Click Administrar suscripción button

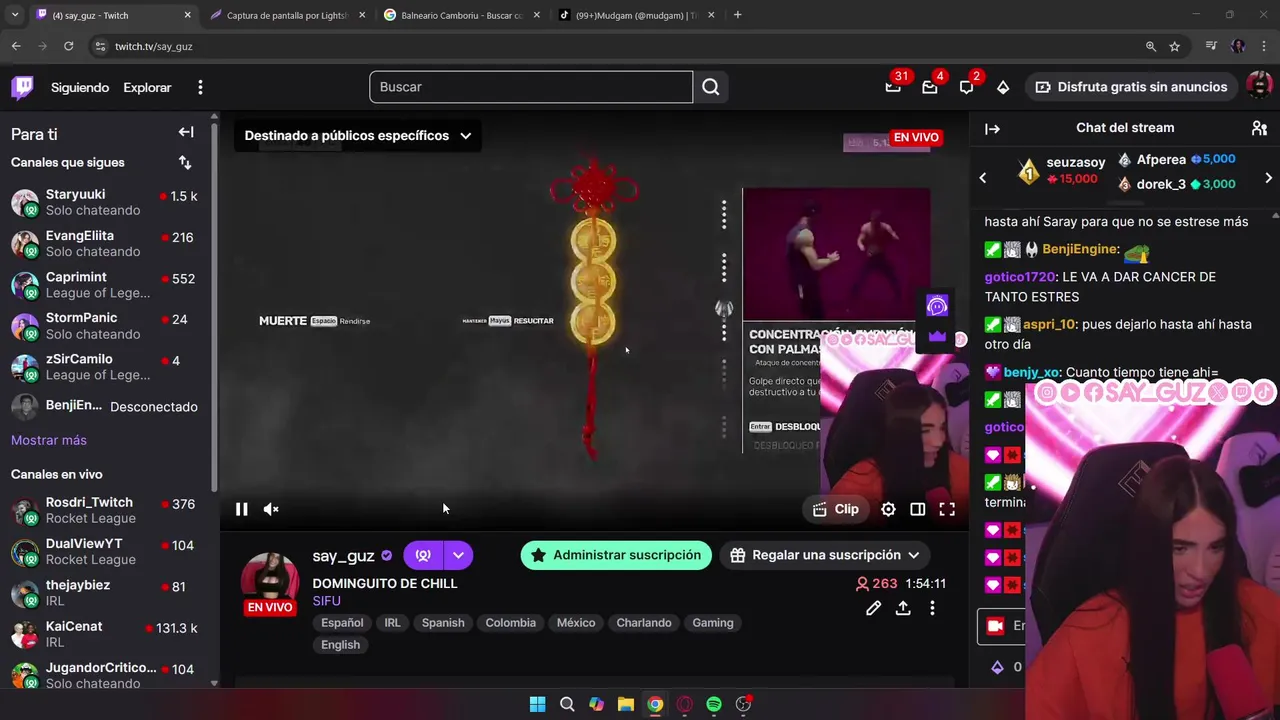616,555
